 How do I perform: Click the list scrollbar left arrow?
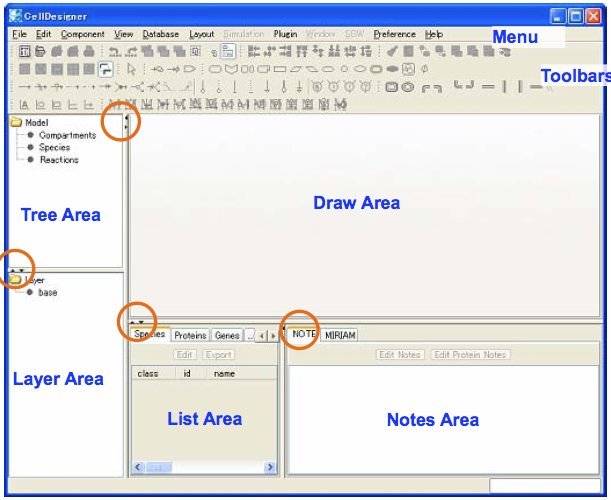[x=138, y=467]
